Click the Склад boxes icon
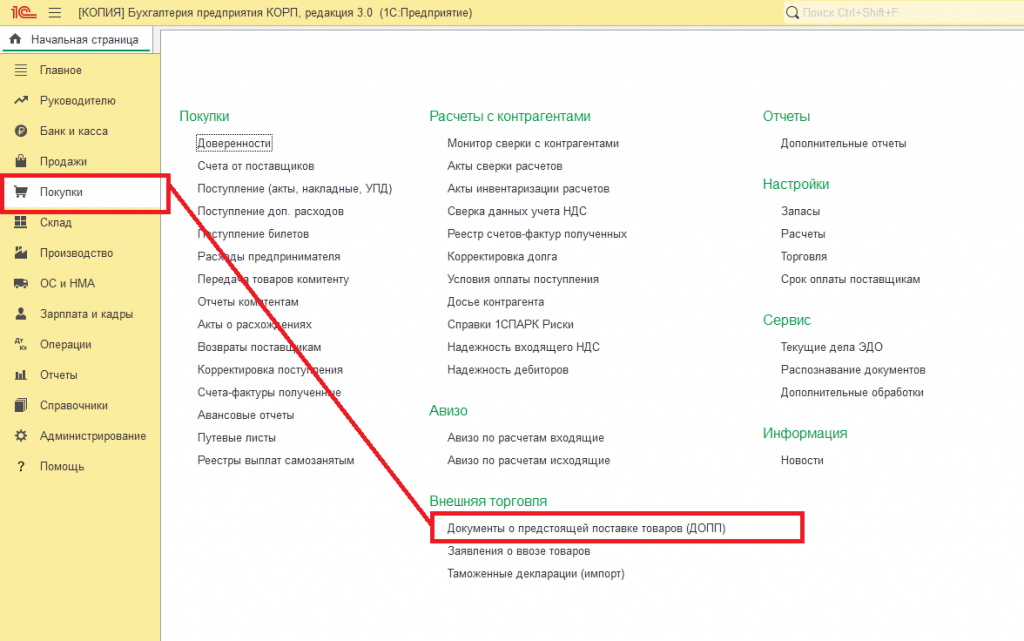1024x641 pixels. pos(21,223)
